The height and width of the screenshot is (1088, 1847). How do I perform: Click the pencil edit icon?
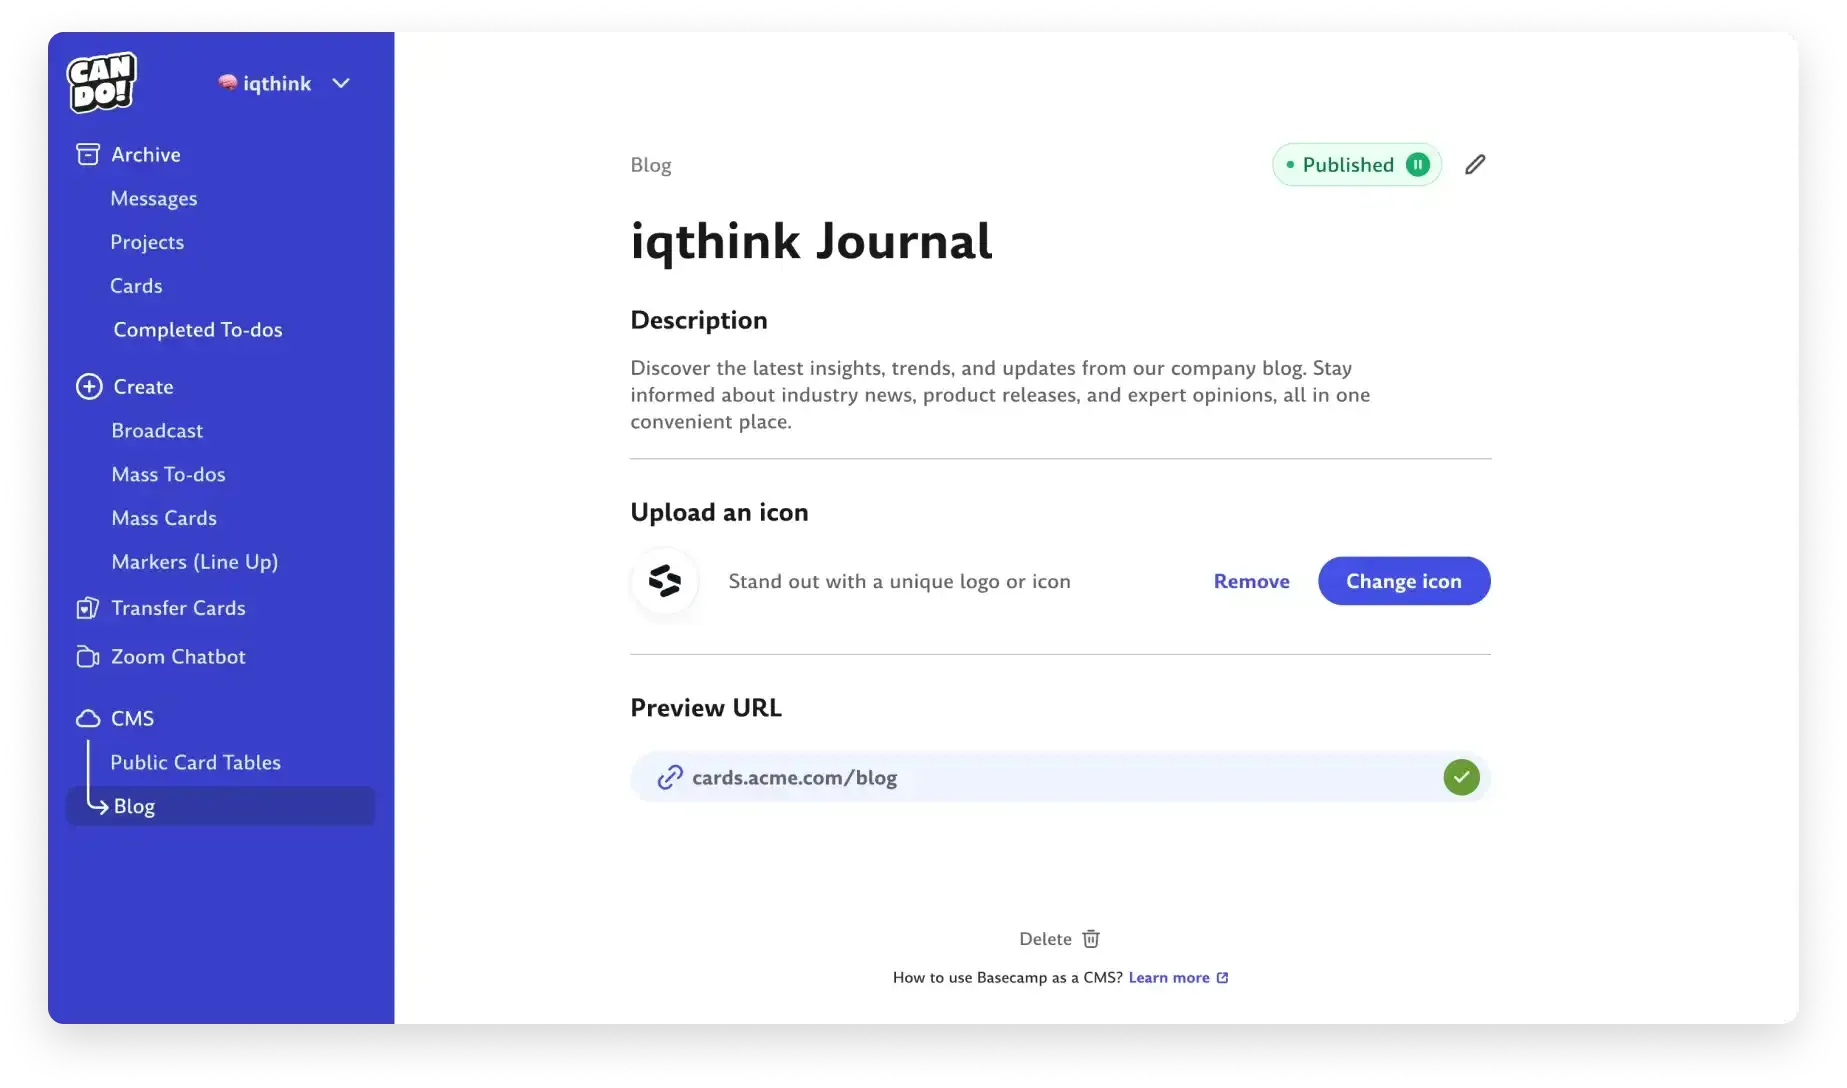[1475, 165]
